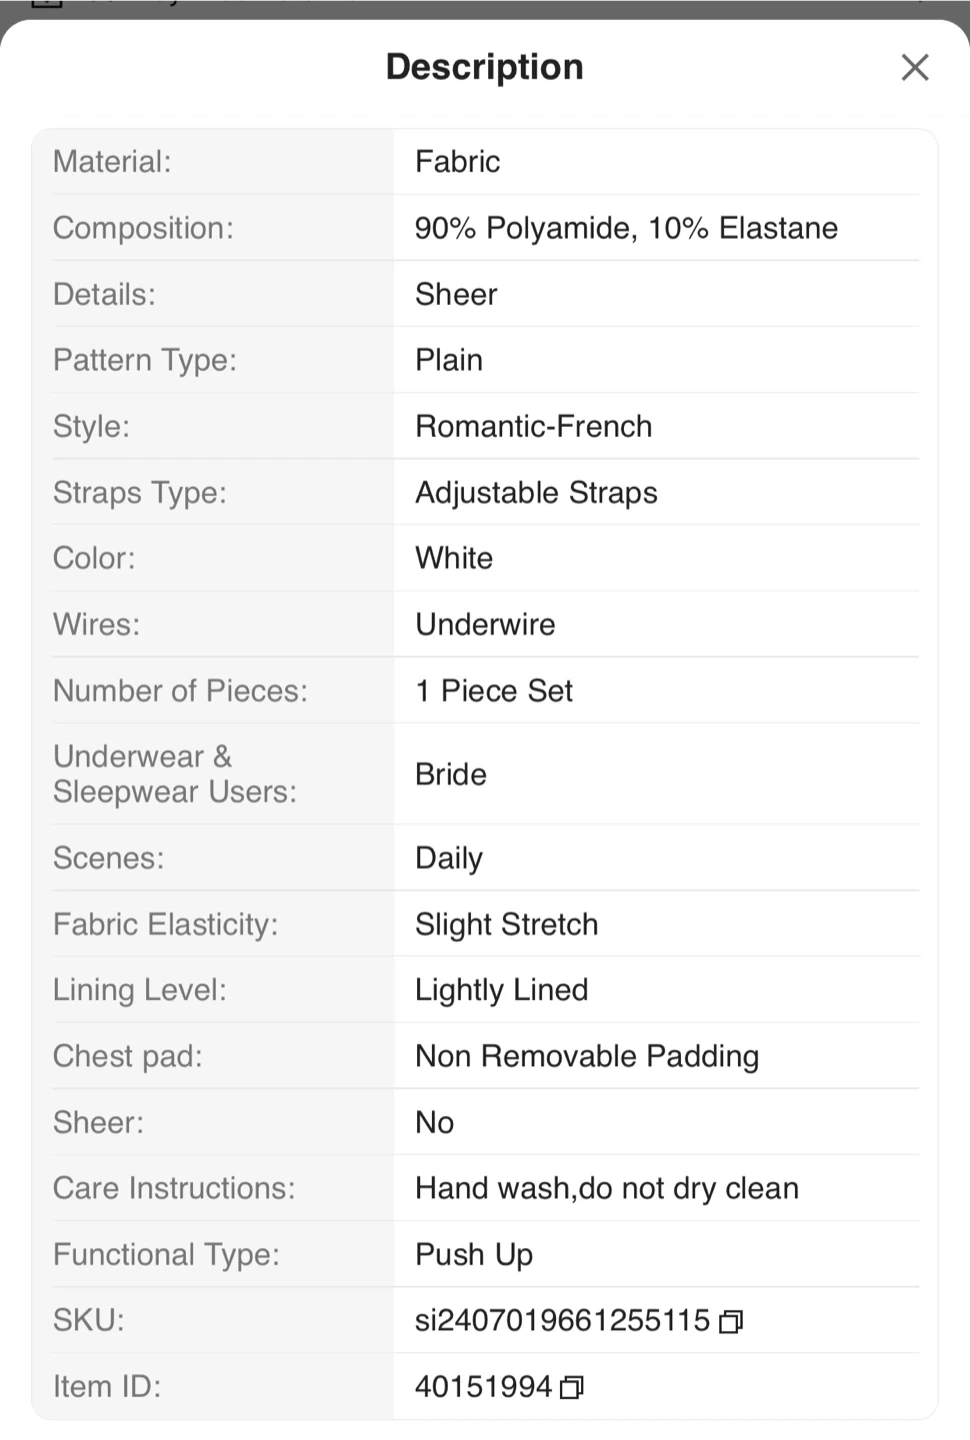This screenshot has width=970, height=1440.
Task: Close the Description panel
Action: pyautogui.click(x=914, y=68)
